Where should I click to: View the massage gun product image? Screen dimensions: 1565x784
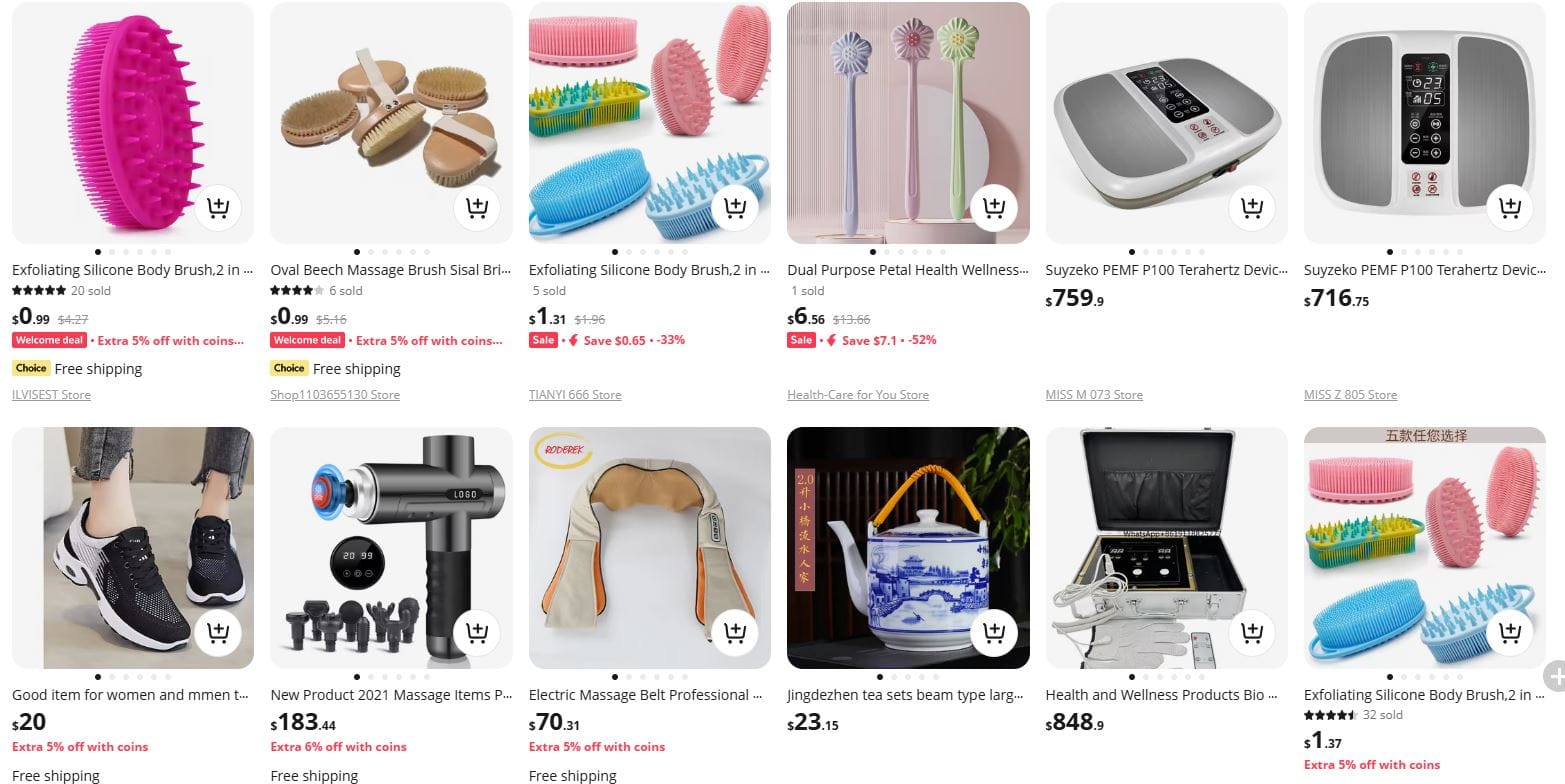[x=391, y=548]
